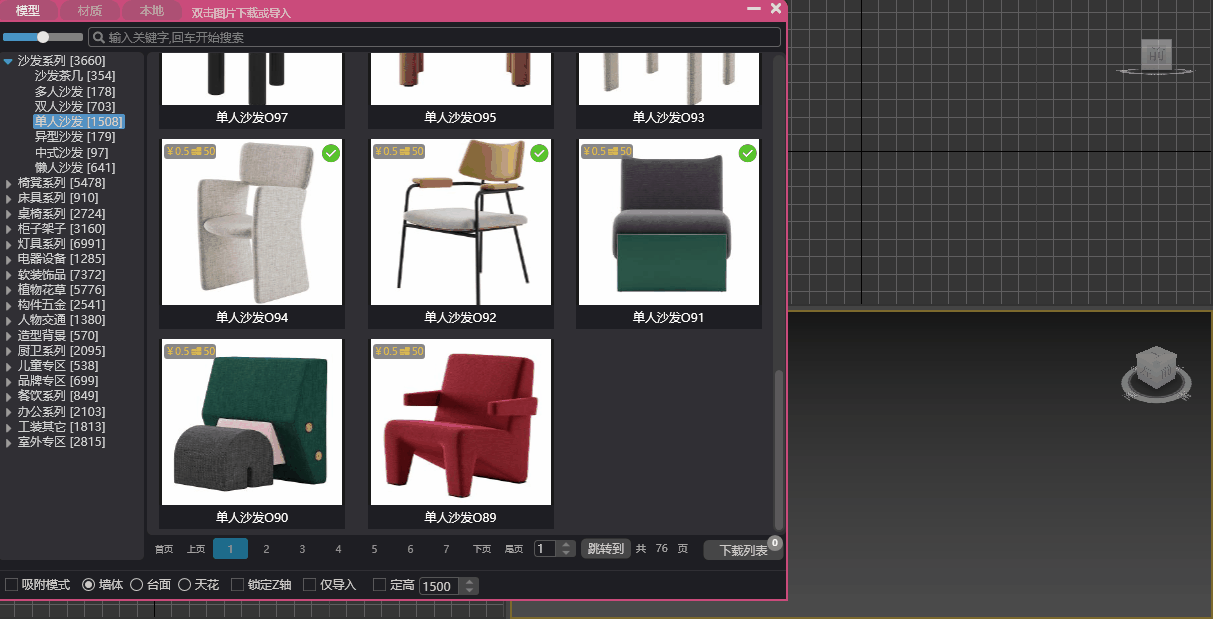Switch to the 模型 tab
This screenshot has width=1213, height=619.
(x=28, y=11)
